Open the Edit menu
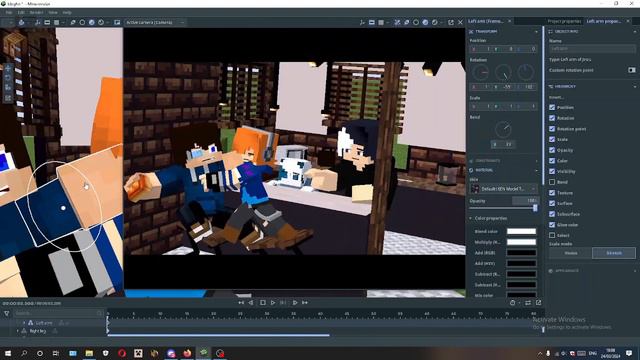Screen dimensions: 640x360 tap(21, 13)
